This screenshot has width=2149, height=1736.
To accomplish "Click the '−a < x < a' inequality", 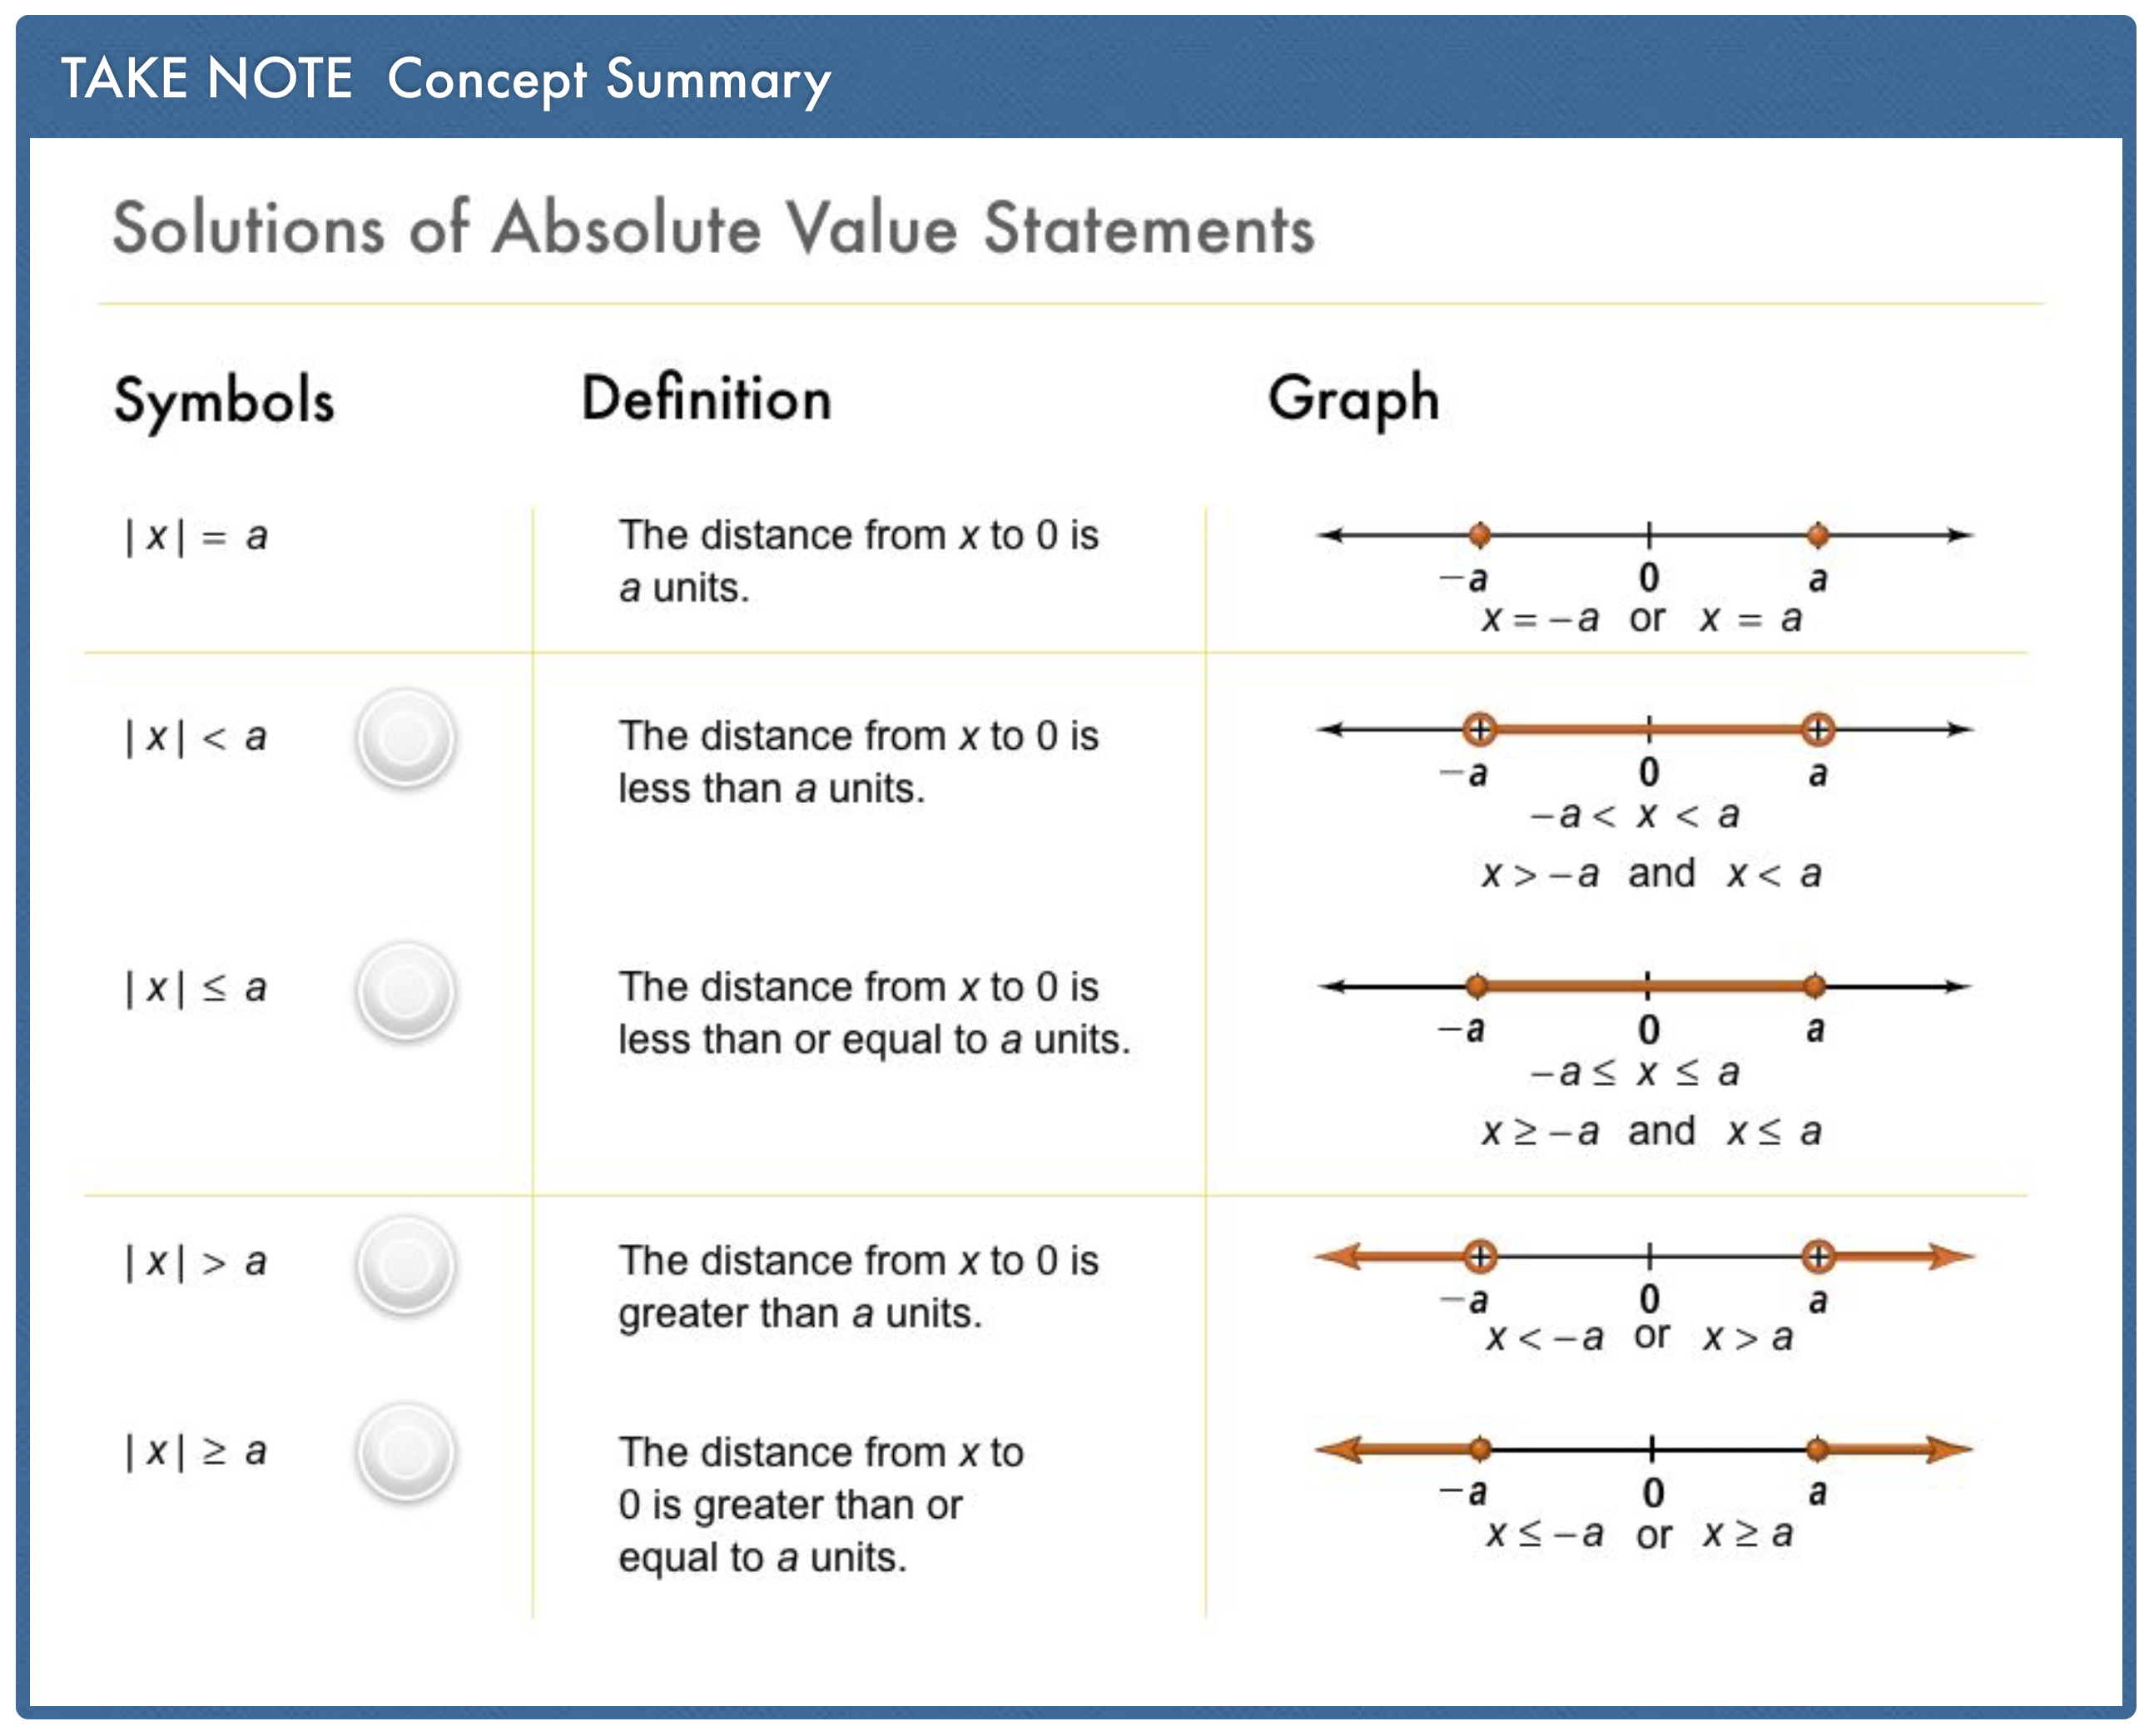I will pos(1634,815).
